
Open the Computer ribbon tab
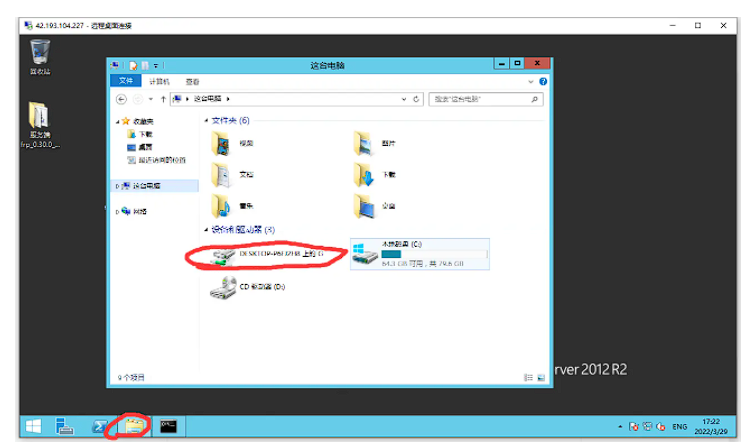click(160, 81)
